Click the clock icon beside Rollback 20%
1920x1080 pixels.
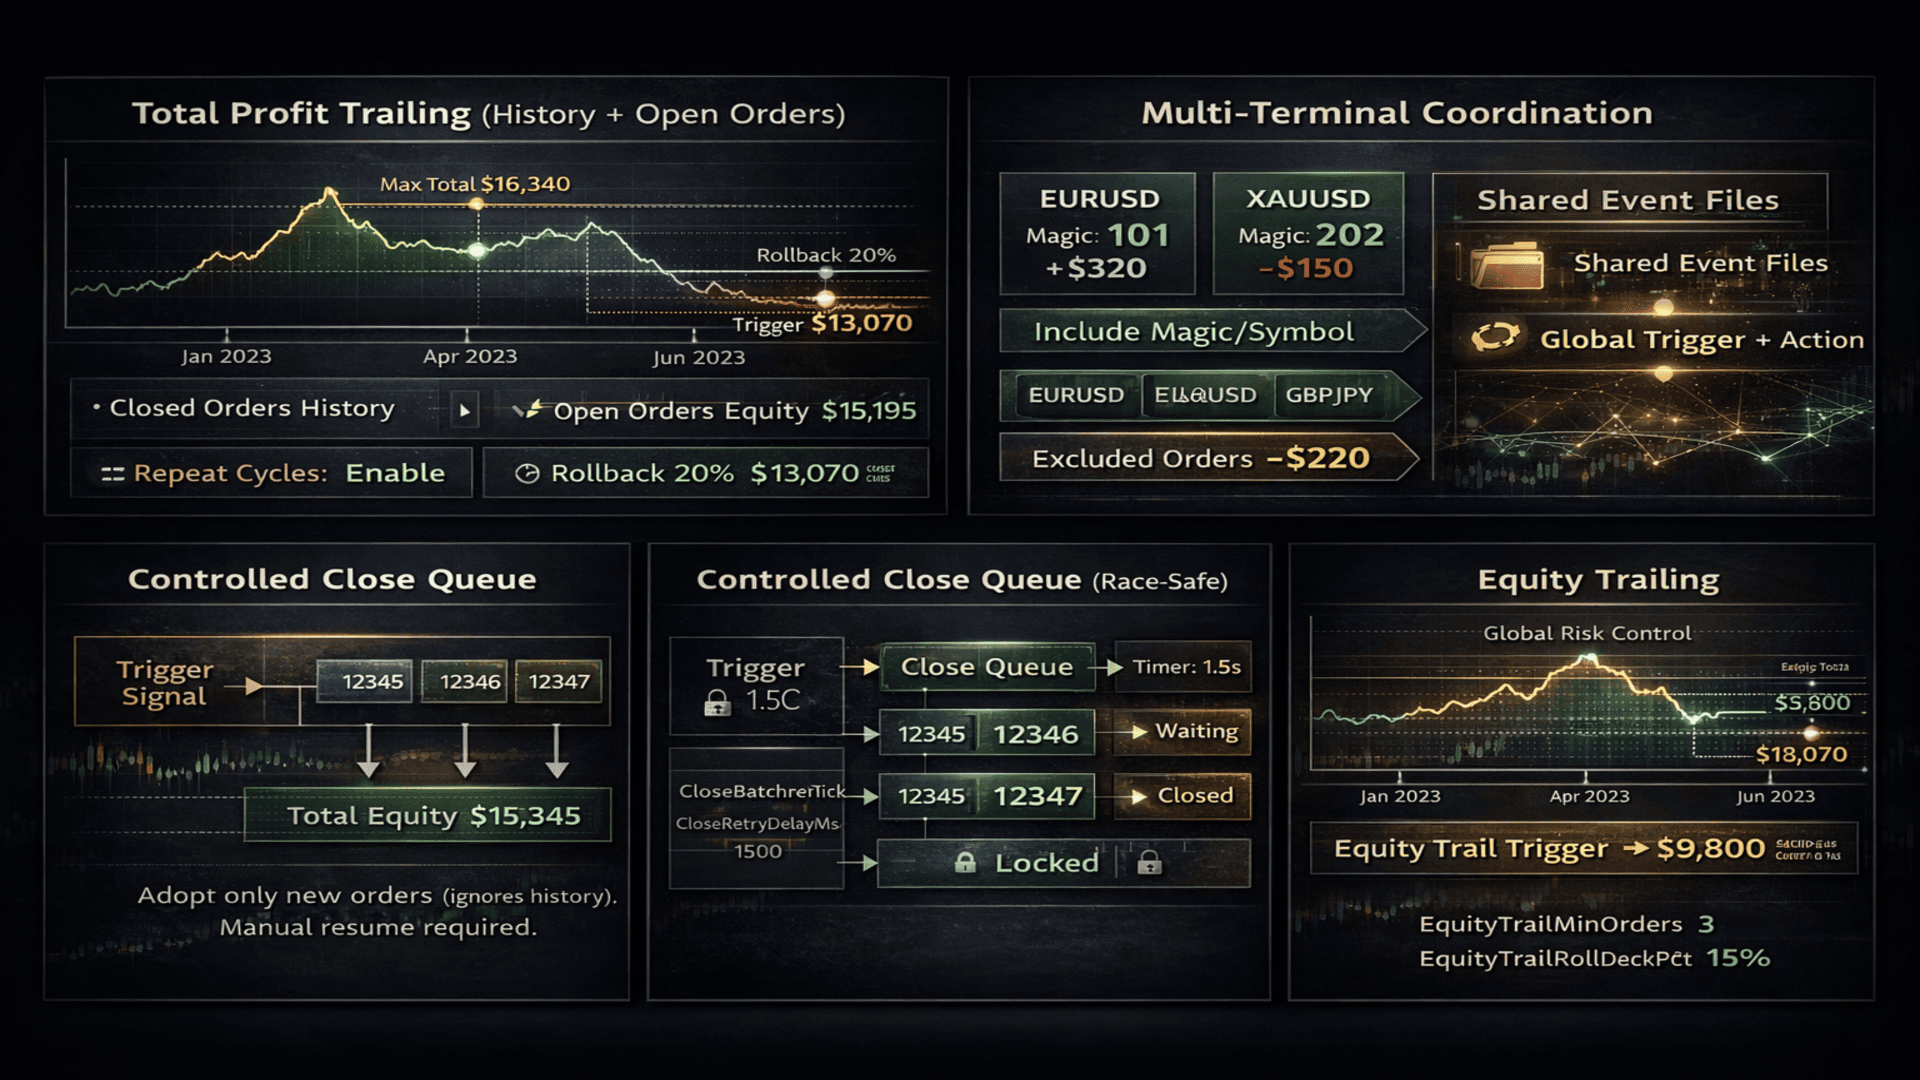[527, 474]
